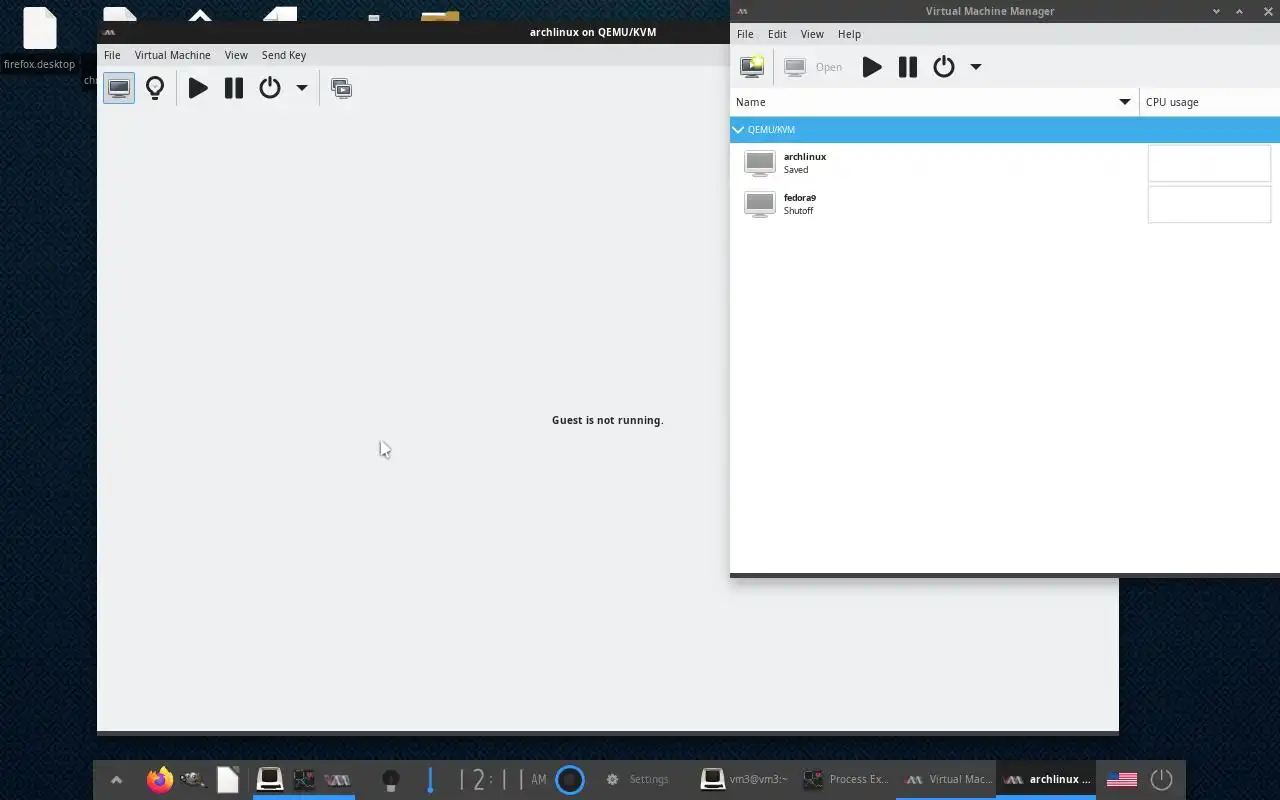Screen dimensions: 1280x800
Task: Open File menu in archlinux window
Action: pyautogui.click(x=112, y=55)
